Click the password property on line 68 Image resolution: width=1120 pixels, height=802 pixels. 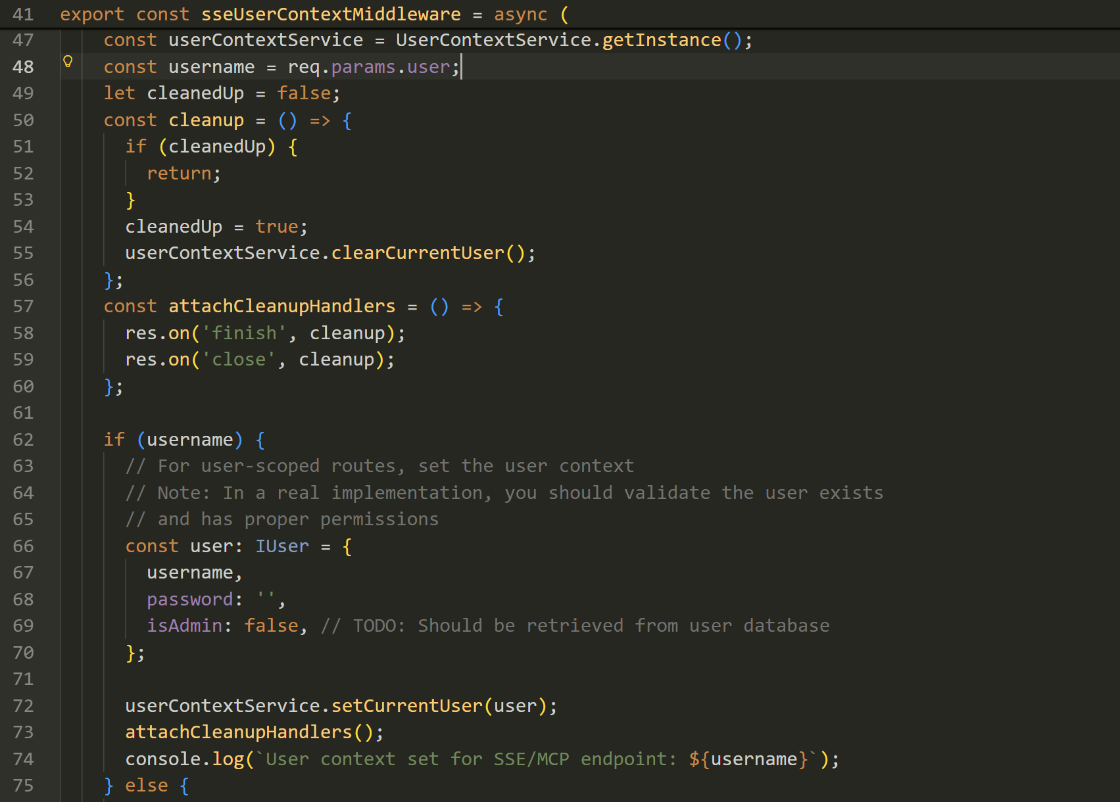point(190,599)
